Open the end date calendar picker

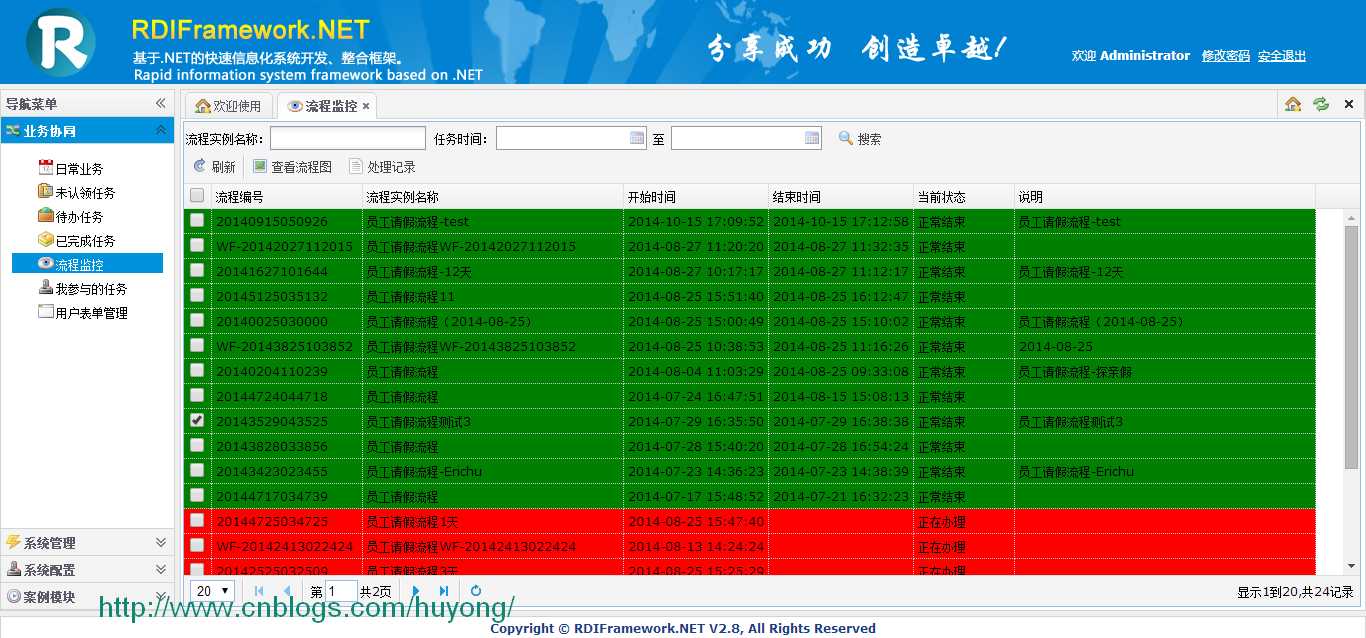(x=812, y=138)
